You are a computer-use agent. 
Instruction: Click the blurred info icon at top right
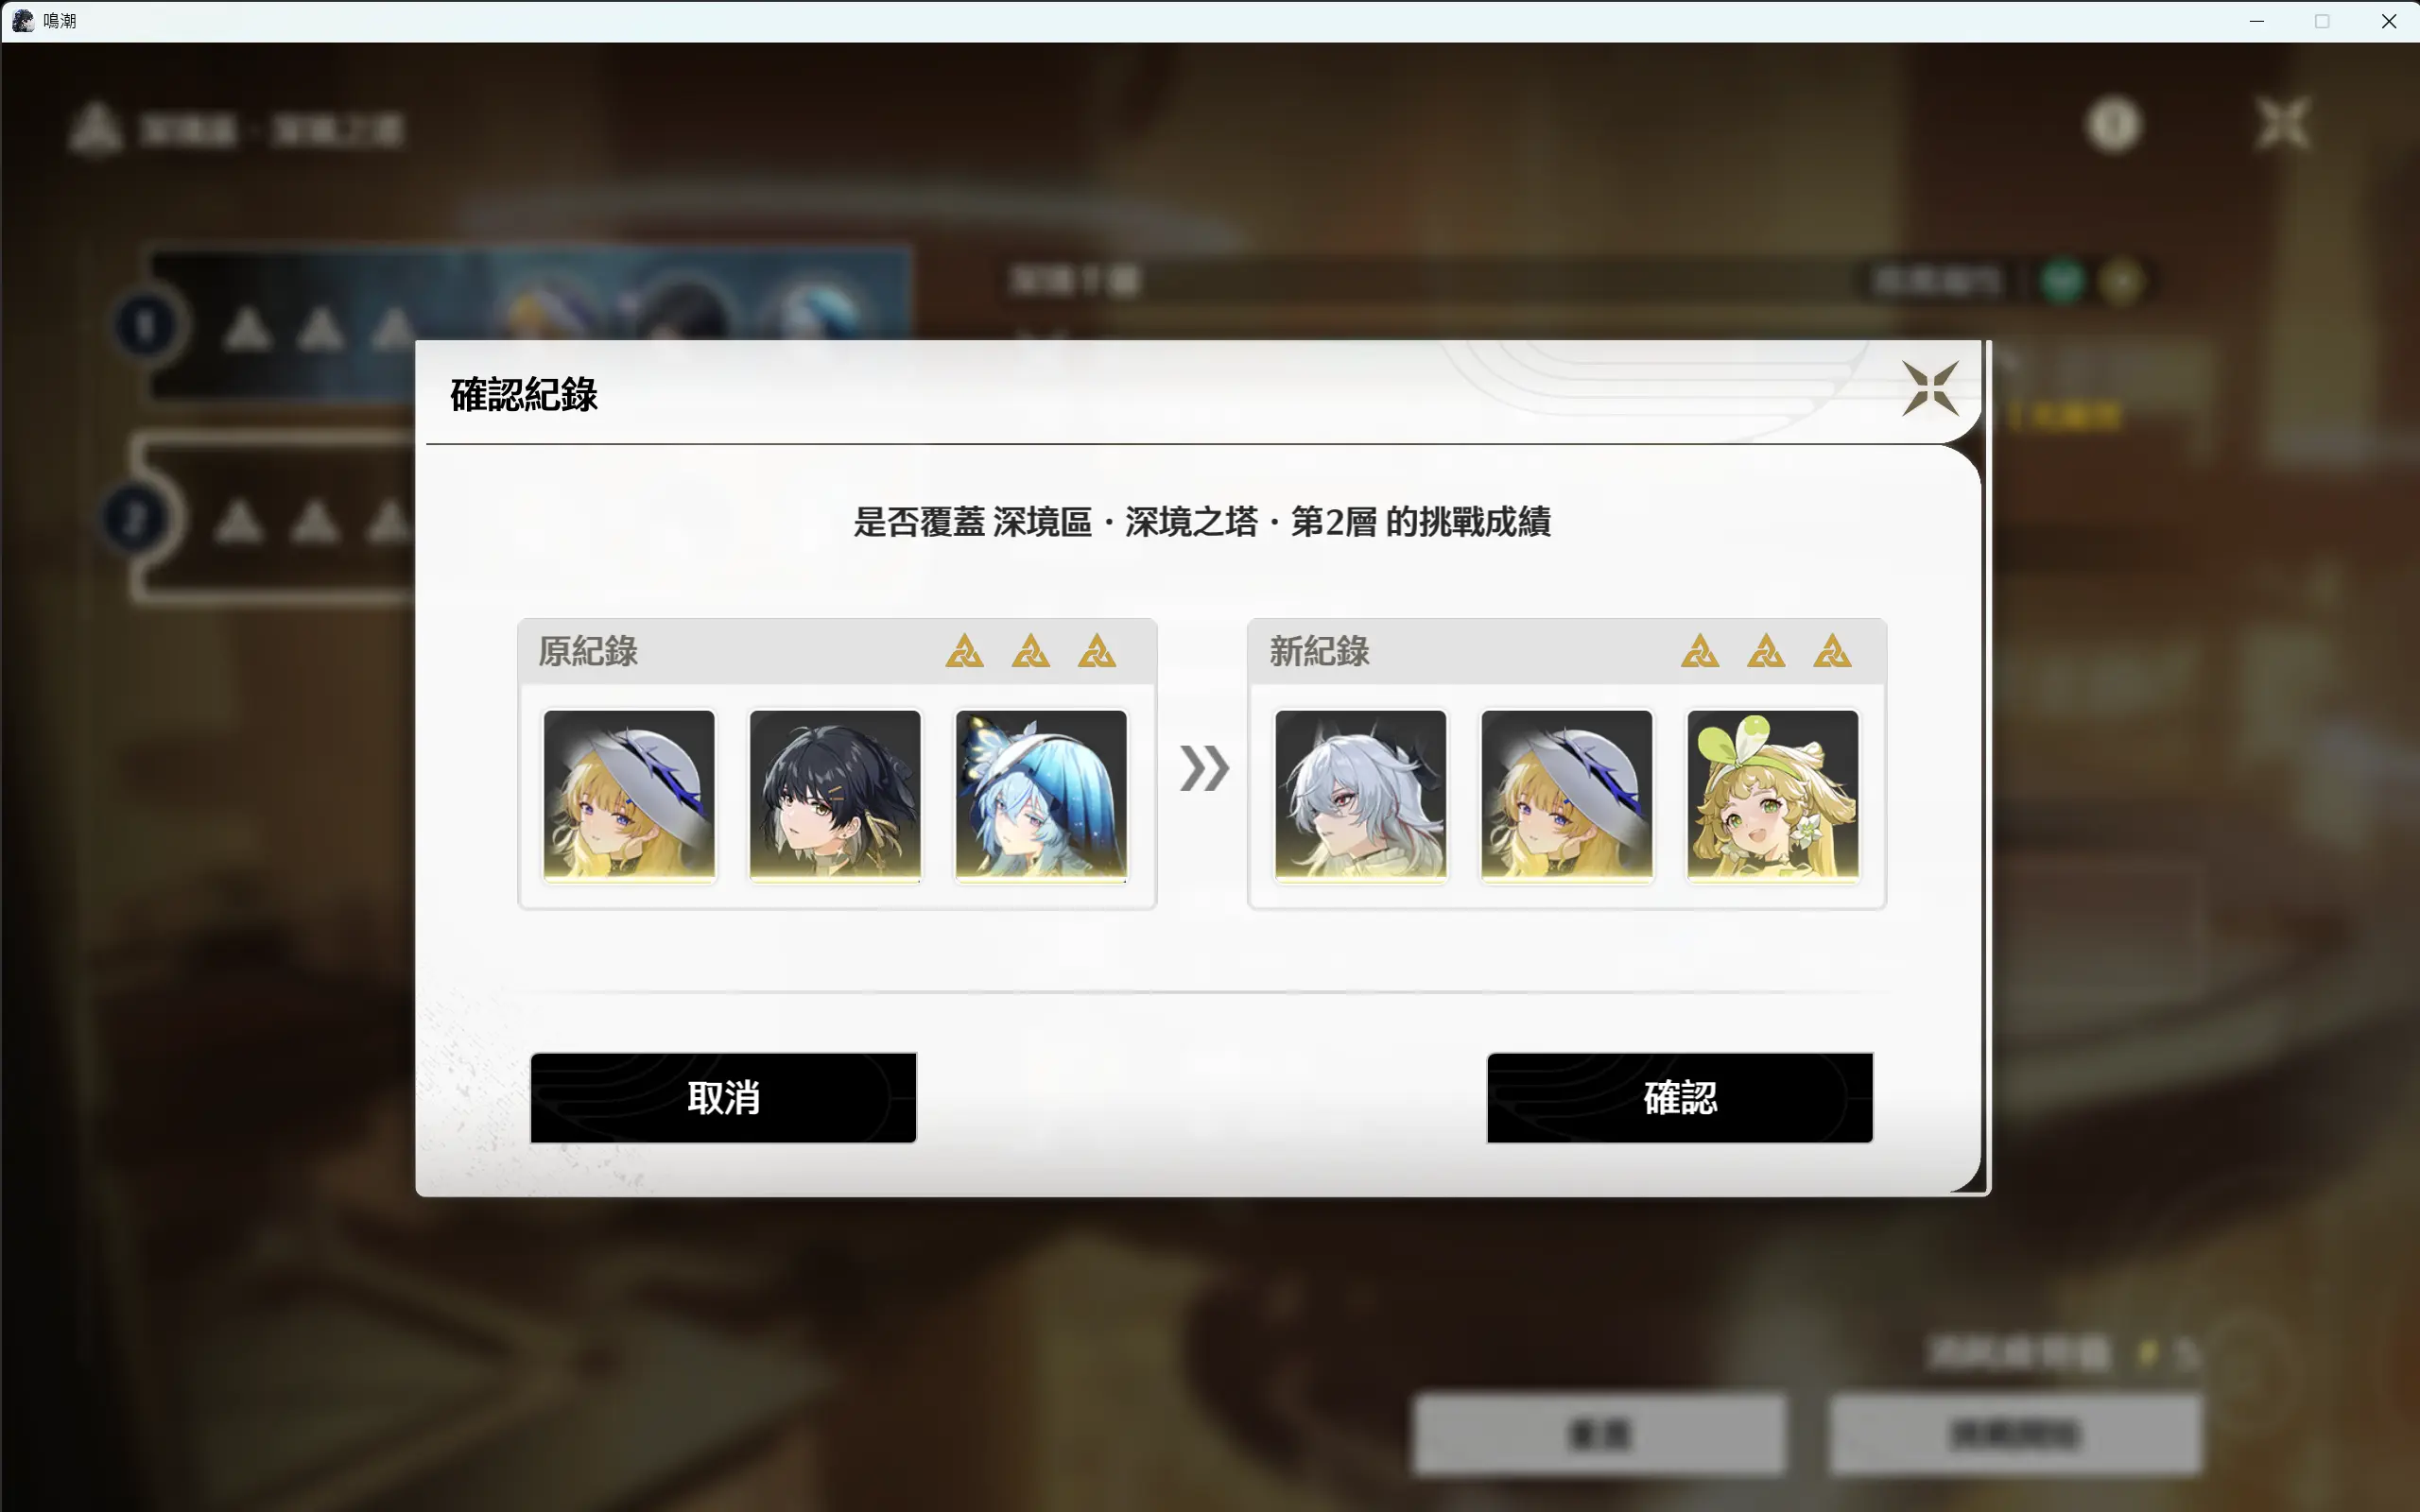click(2113, 125)
